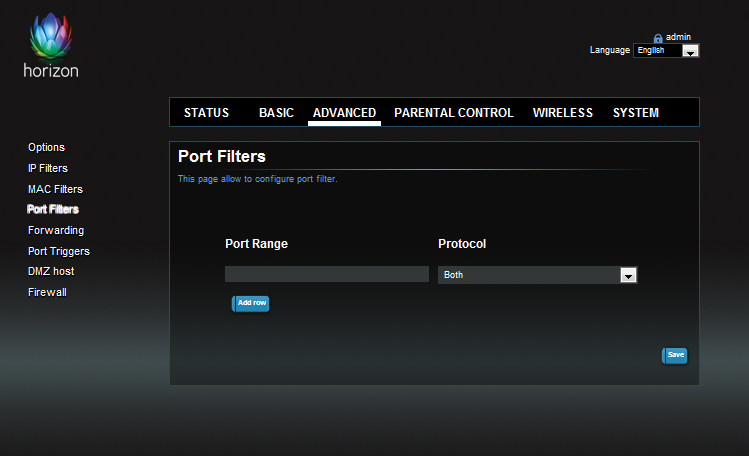Open the Language dropdown arrow
Image resolution: width=749 pixels, height=456 pixels.
[690, 51]
